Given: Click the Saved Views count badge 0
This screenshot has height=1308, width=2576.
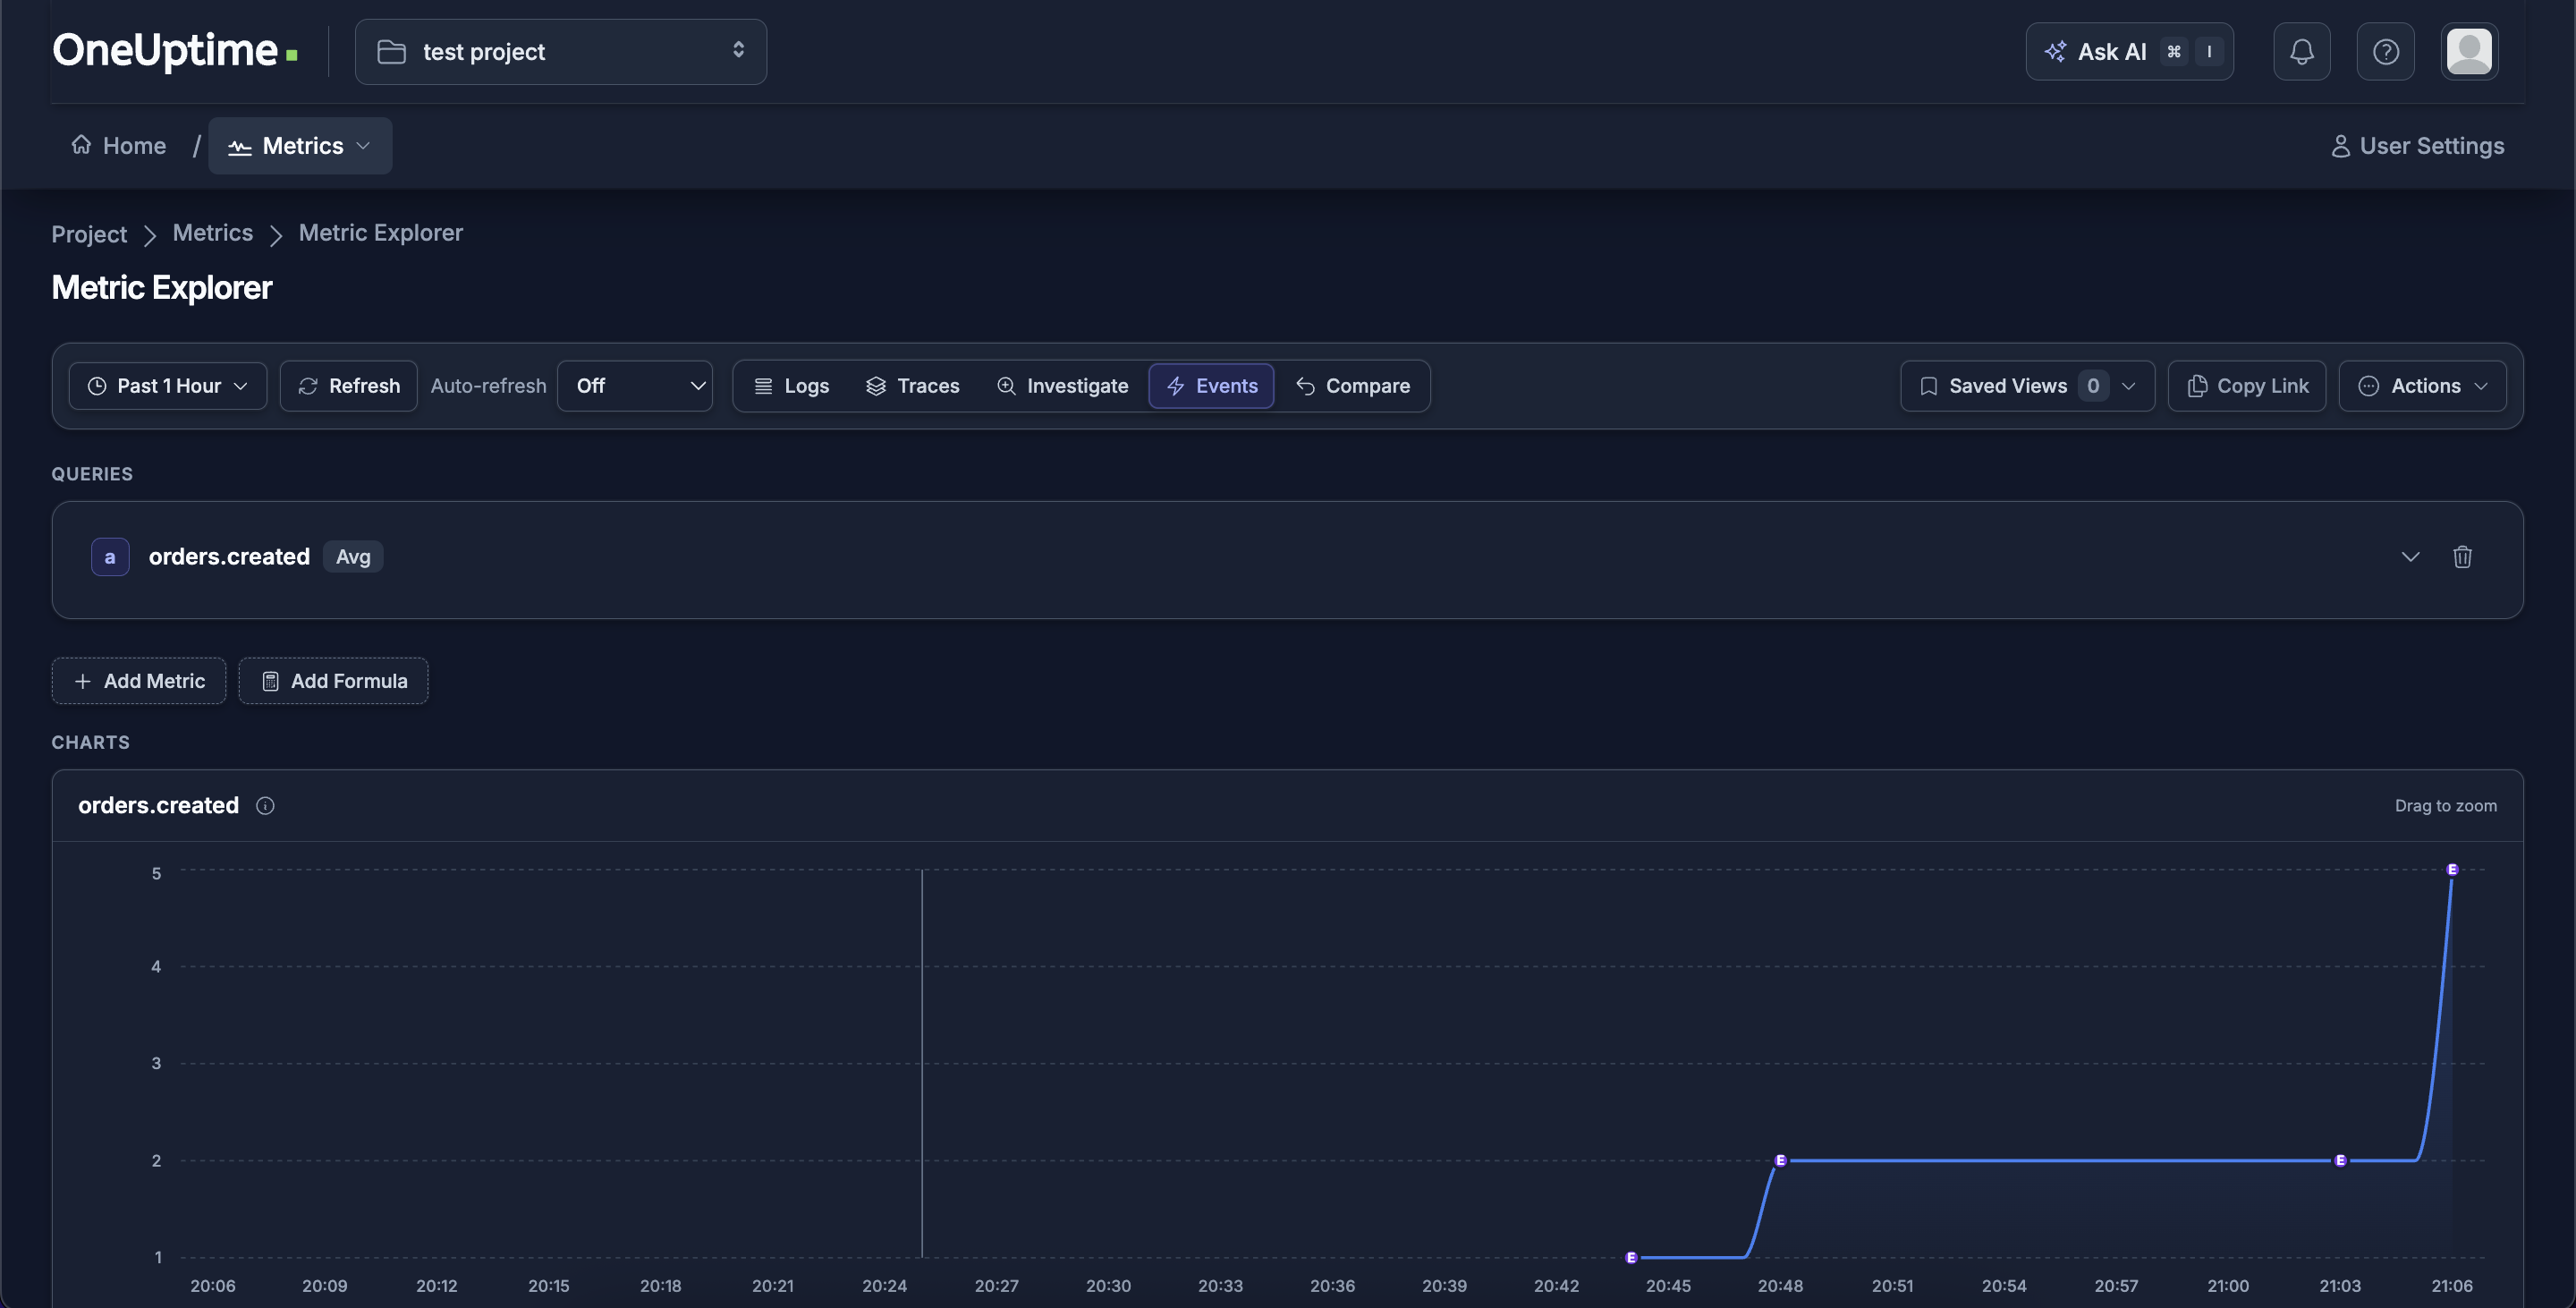Looking at the screenshot, I should pyautogui.click(x=2093, y=386).
